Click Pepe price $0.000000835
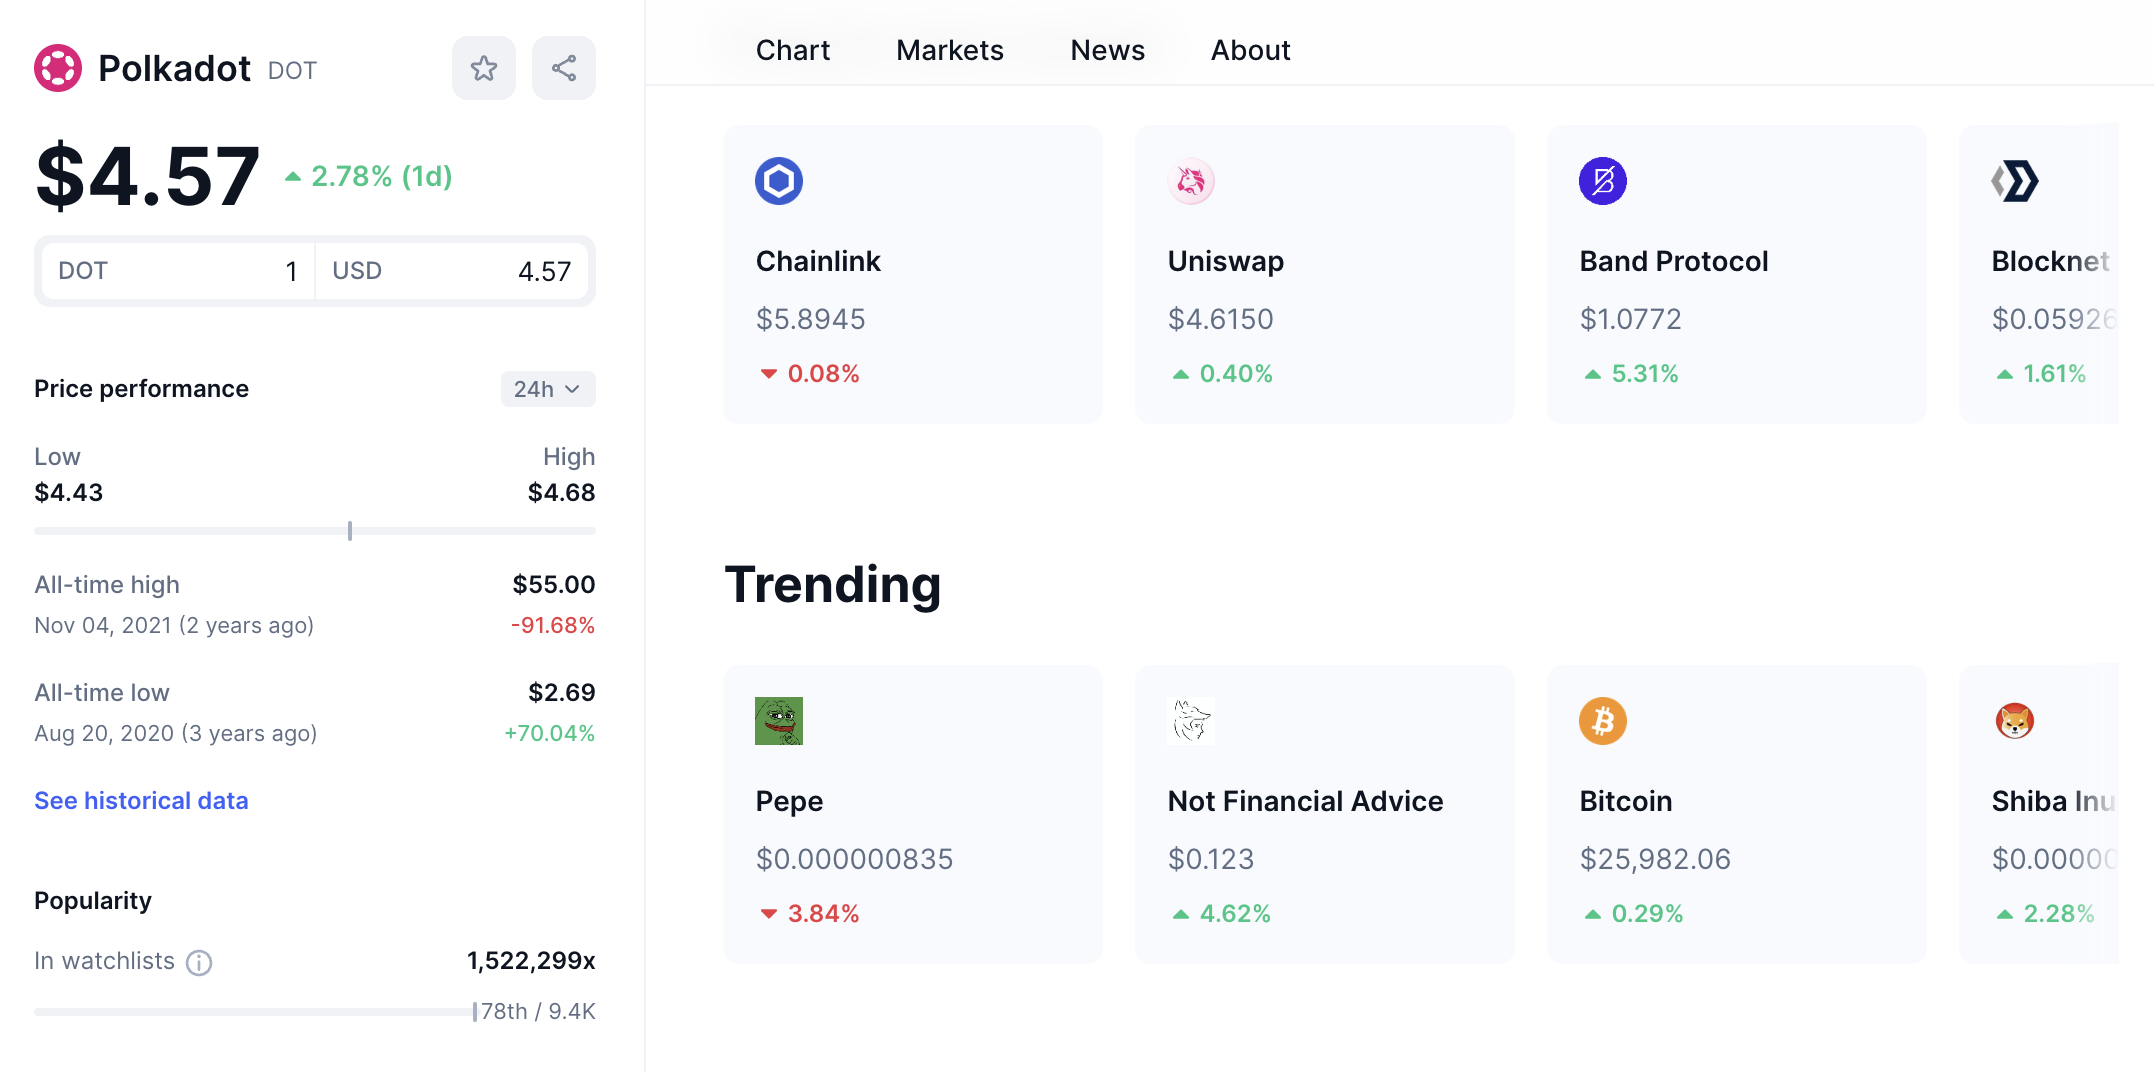 click(x=855, y=859)
